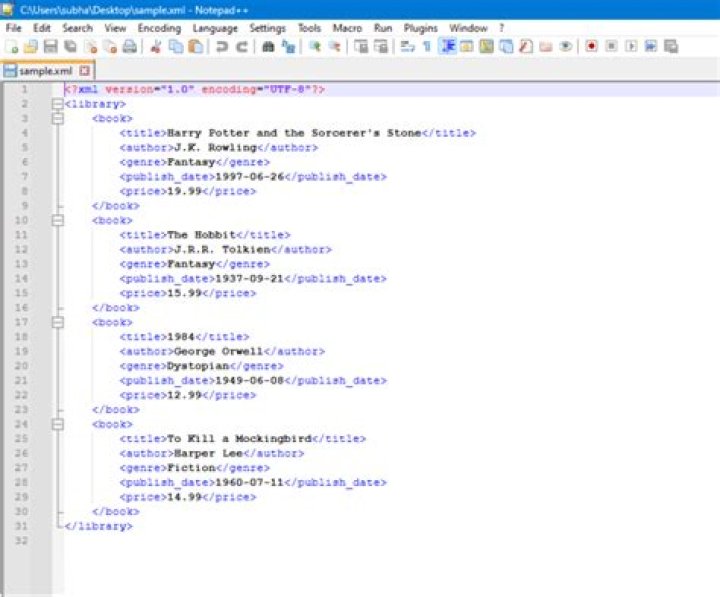The height and width of the screenshot is (597, 720).
Task: Open the User Defined Language icon
Action: 467,46
